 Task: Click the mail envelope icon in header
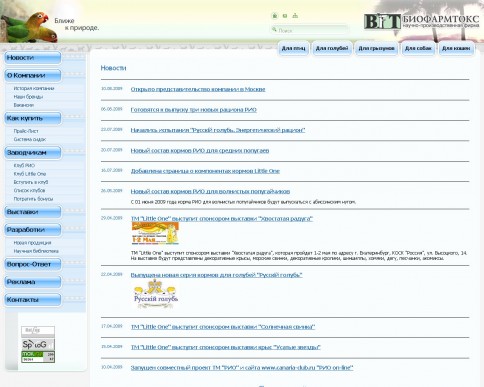(285, 16)
